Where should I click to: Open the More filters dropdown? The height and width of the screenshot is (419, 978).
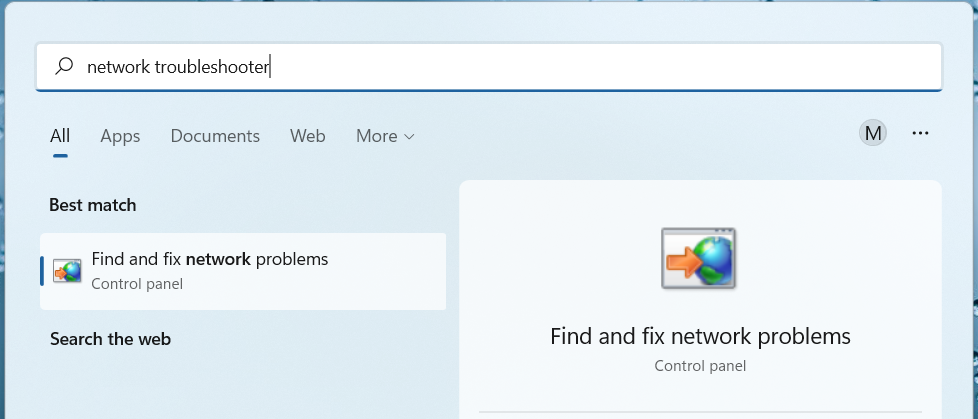point(385,136)
